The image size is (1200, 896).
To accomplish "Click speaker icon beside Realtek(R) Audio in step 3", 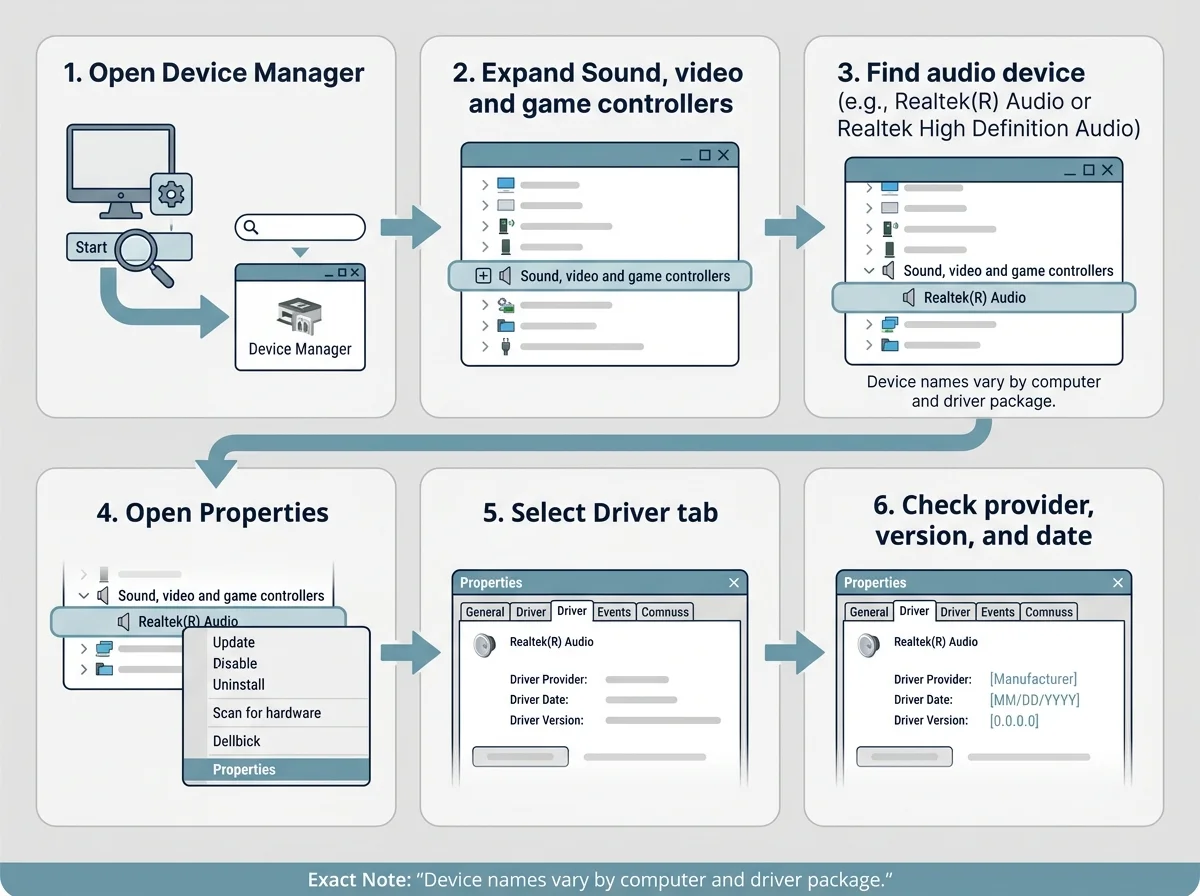I will 908,298.
